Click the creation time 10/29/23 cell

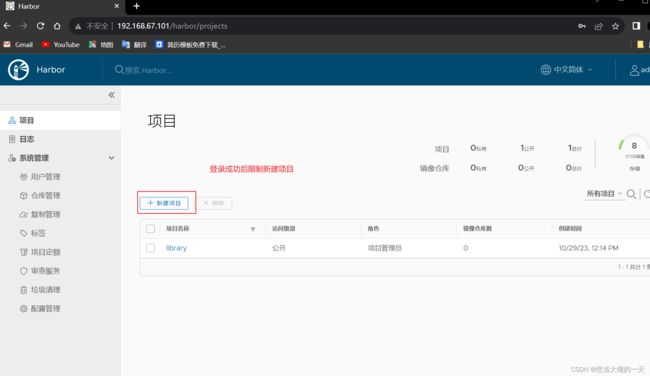588,248
